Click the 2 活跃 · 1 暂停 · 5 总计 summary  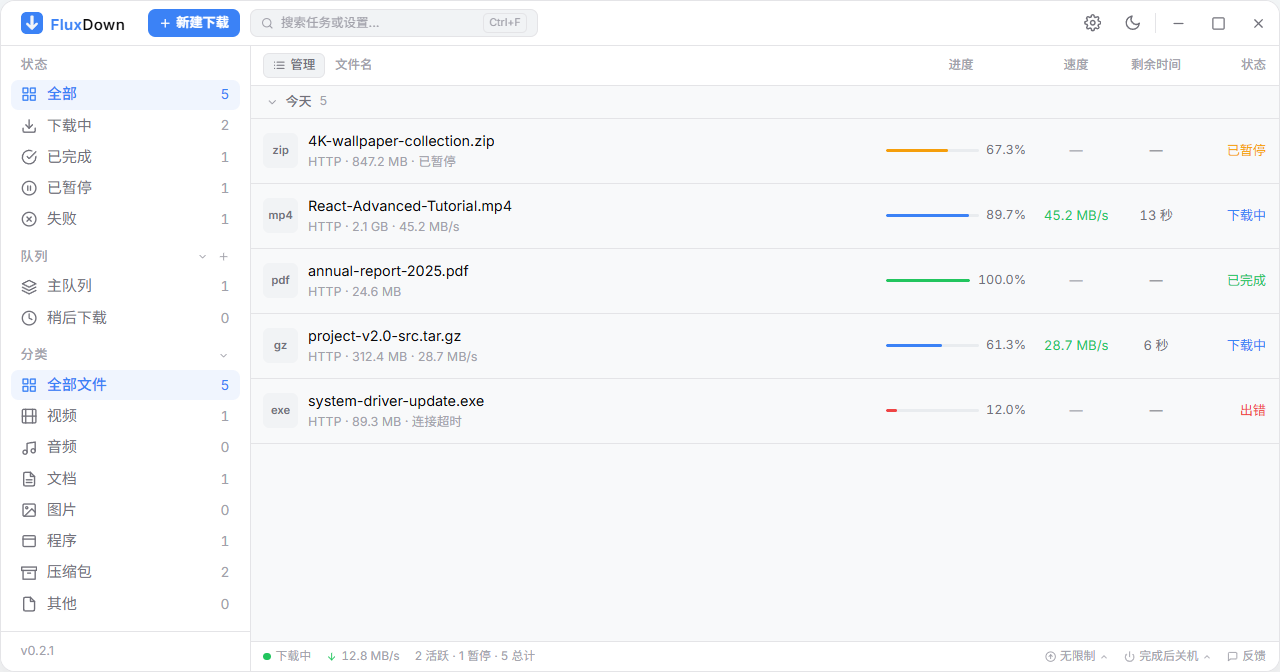point(475,656)
